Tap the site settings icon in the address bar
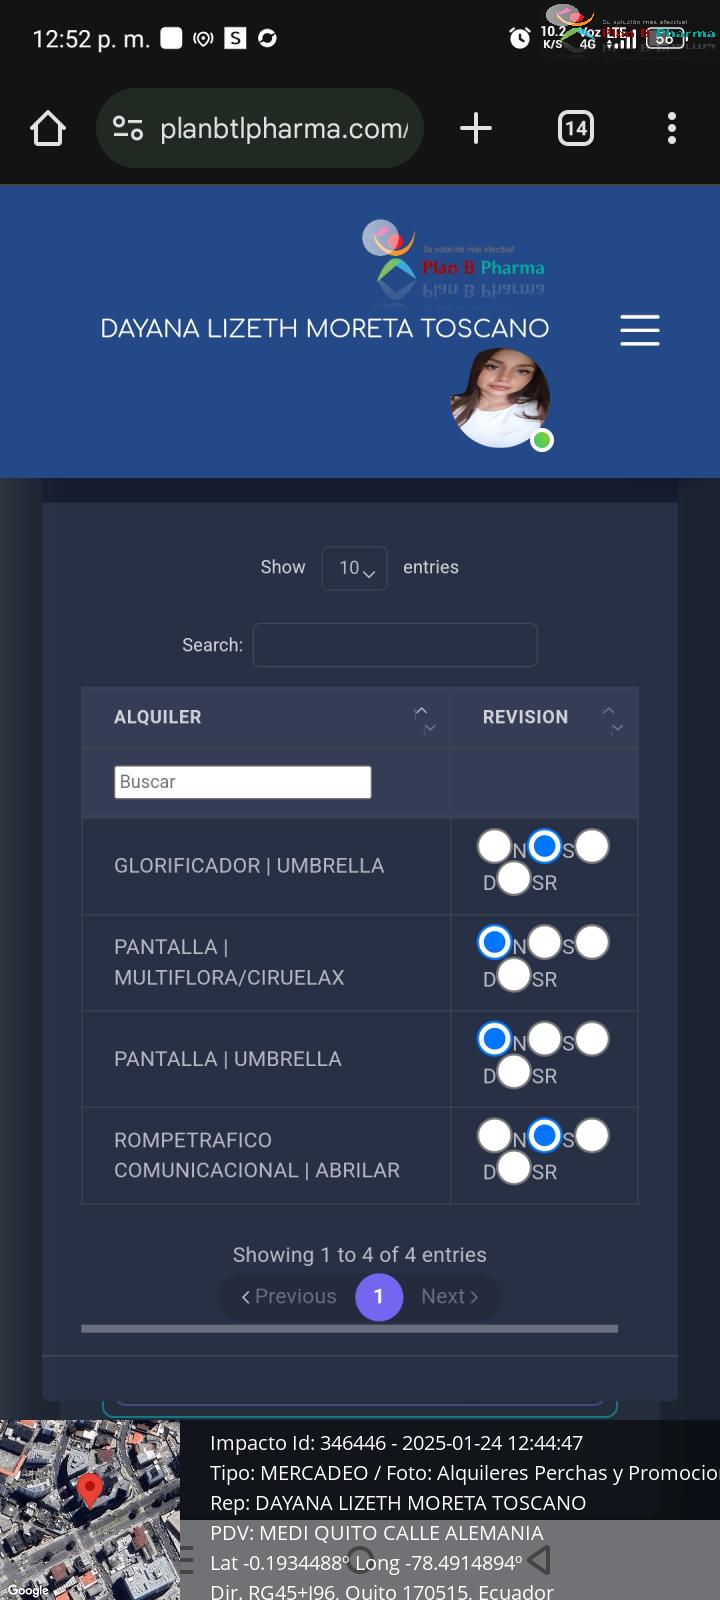 (128, 128)
